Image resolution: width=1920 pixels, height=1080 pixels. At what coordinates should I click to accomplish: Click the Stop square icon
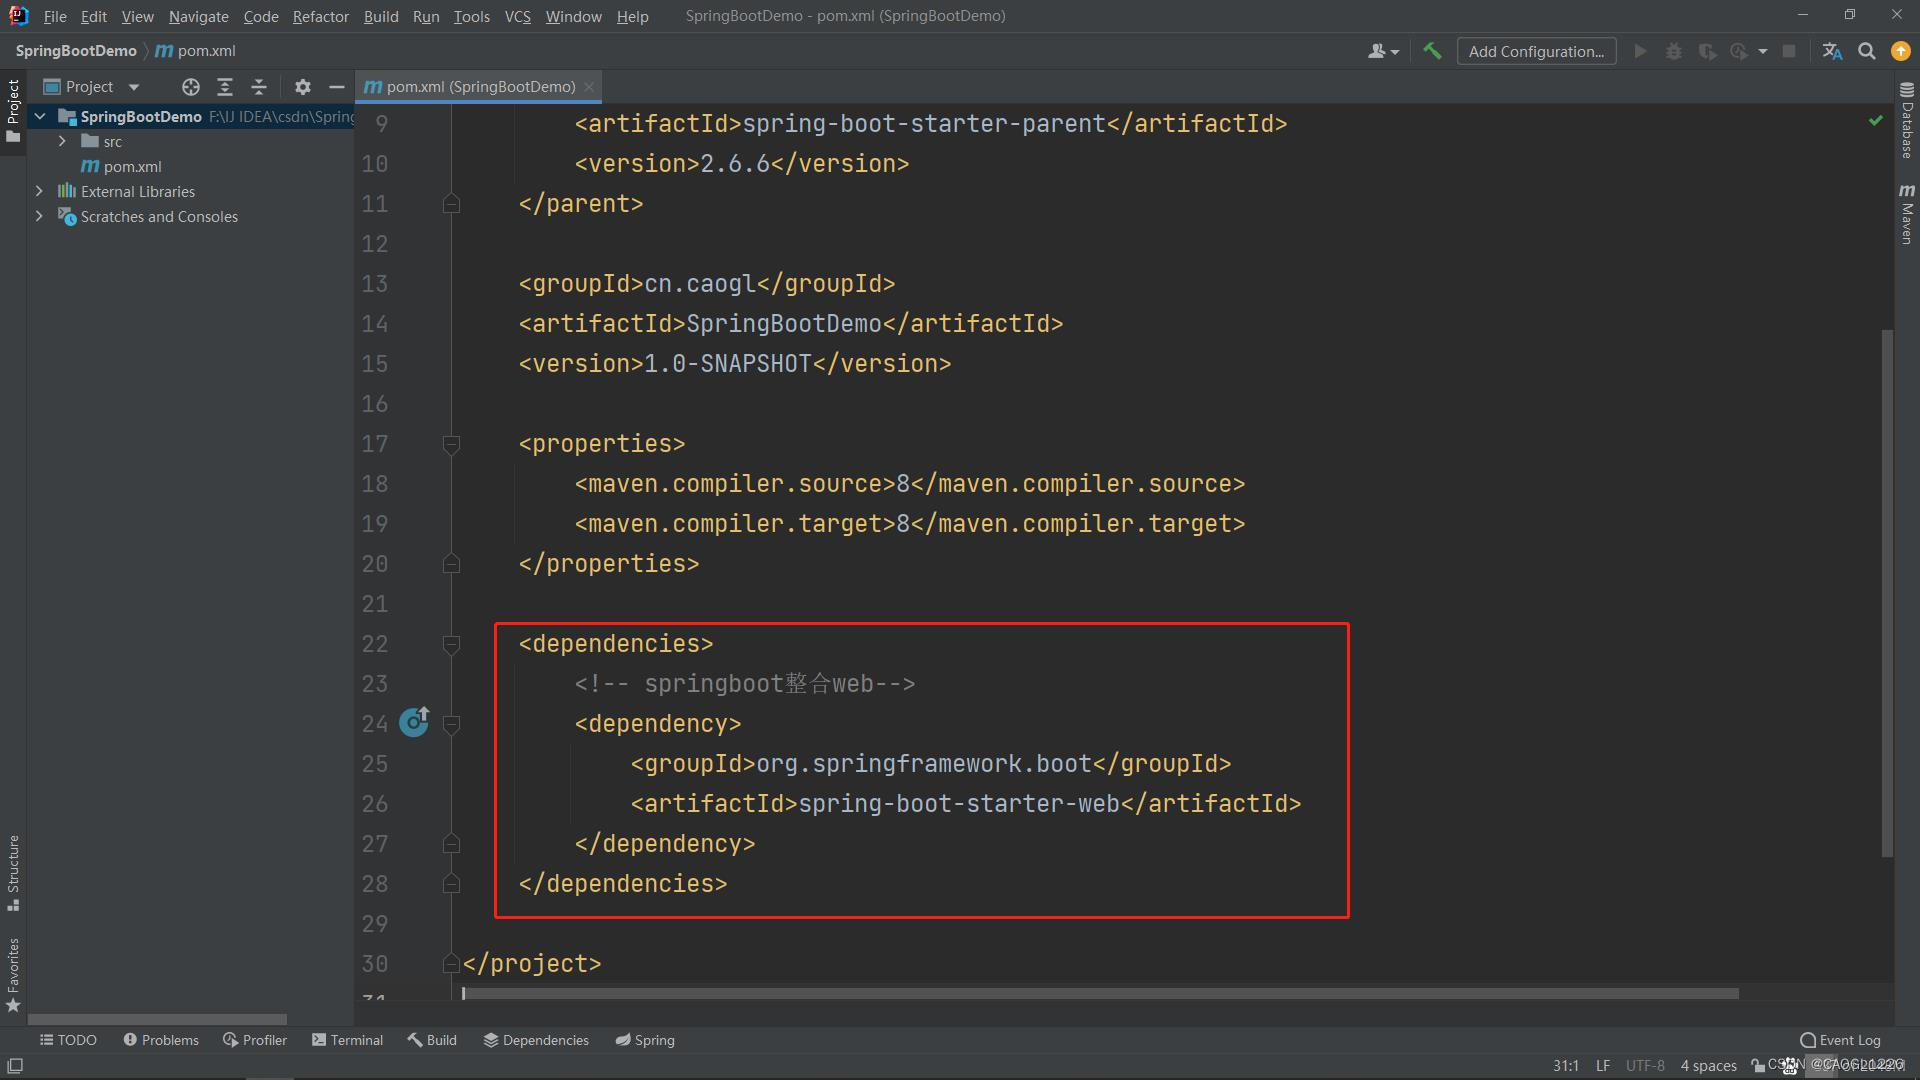click(1789, 51)
